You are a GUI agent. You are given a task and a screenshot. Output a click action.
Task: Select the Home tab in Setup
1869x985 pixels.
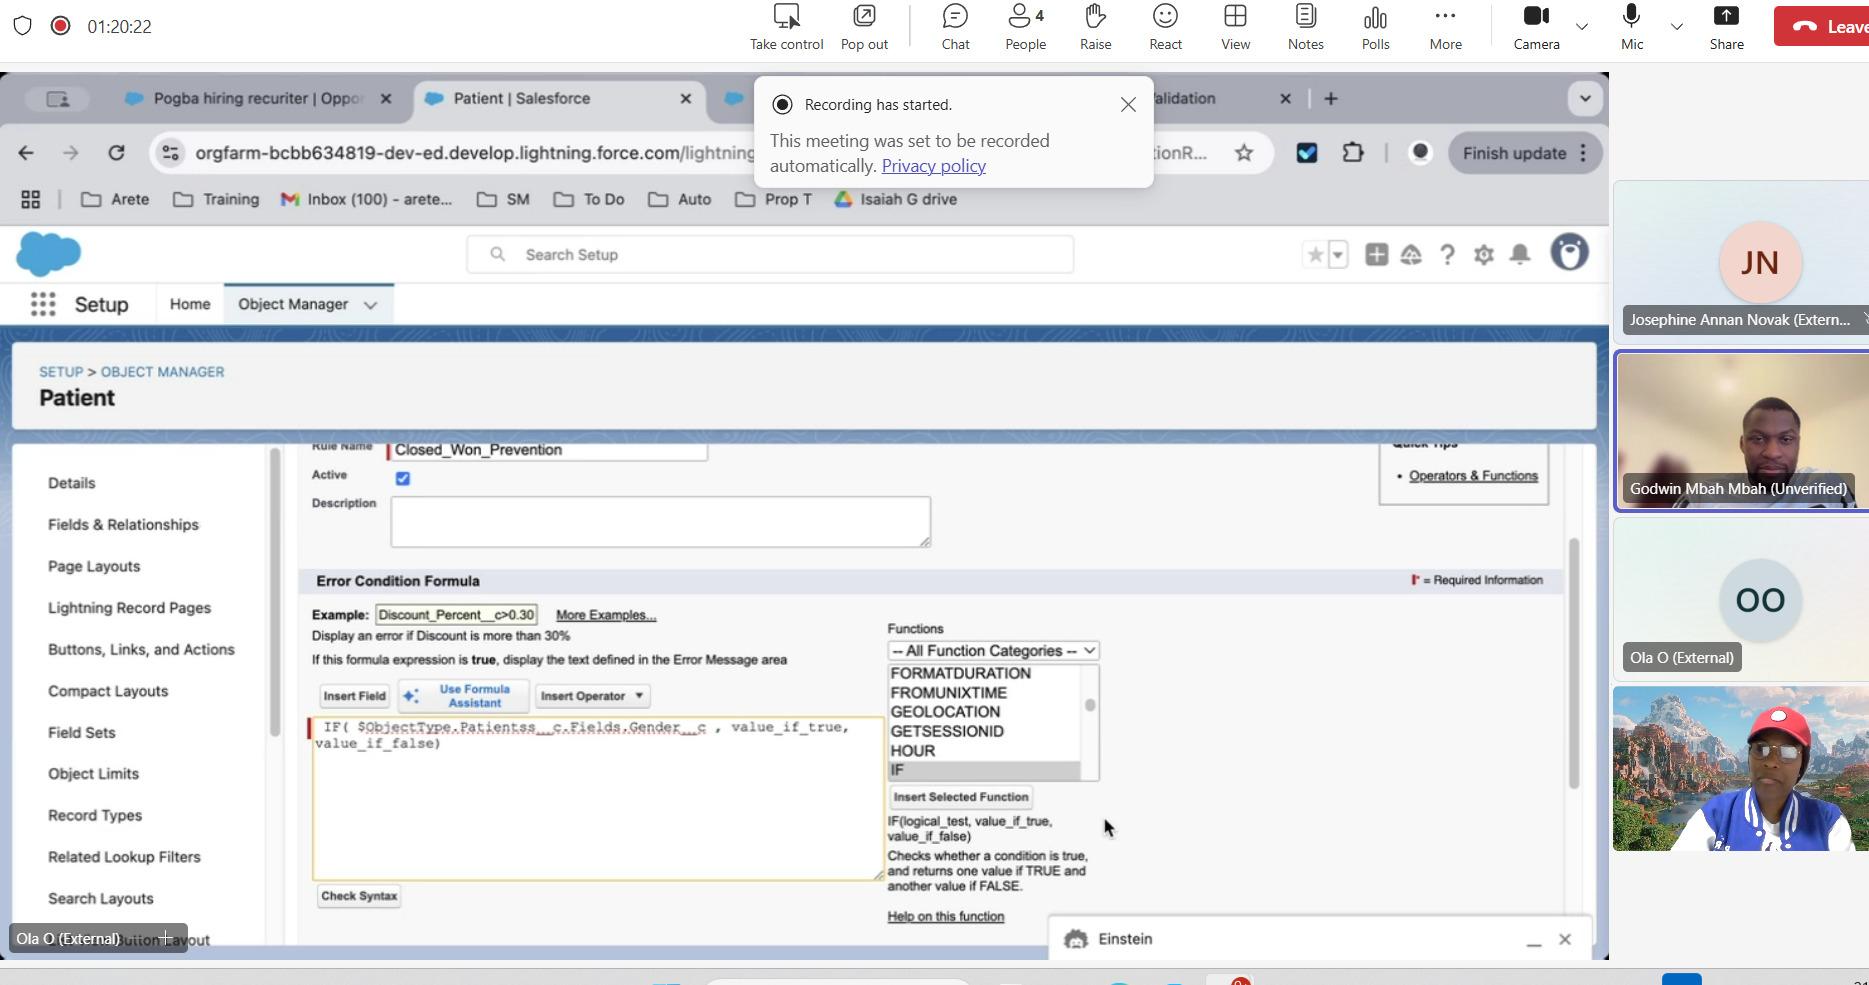[189, 303]
